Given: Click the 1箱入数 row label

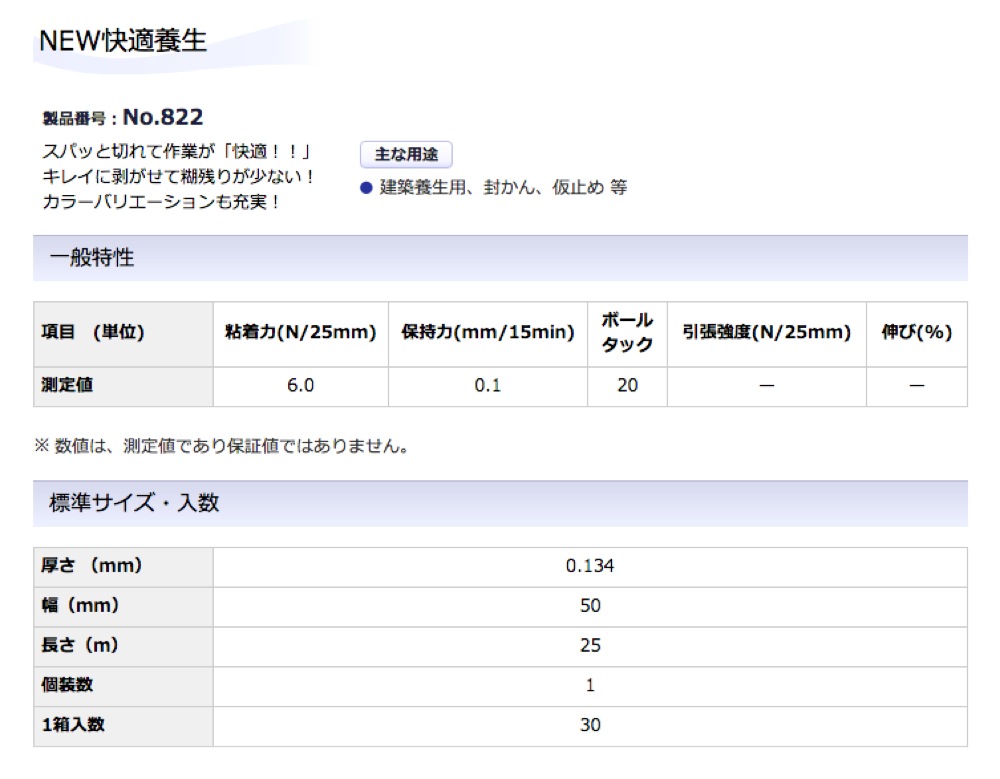Looking at the screenshot, I should (x=72, y=725).
